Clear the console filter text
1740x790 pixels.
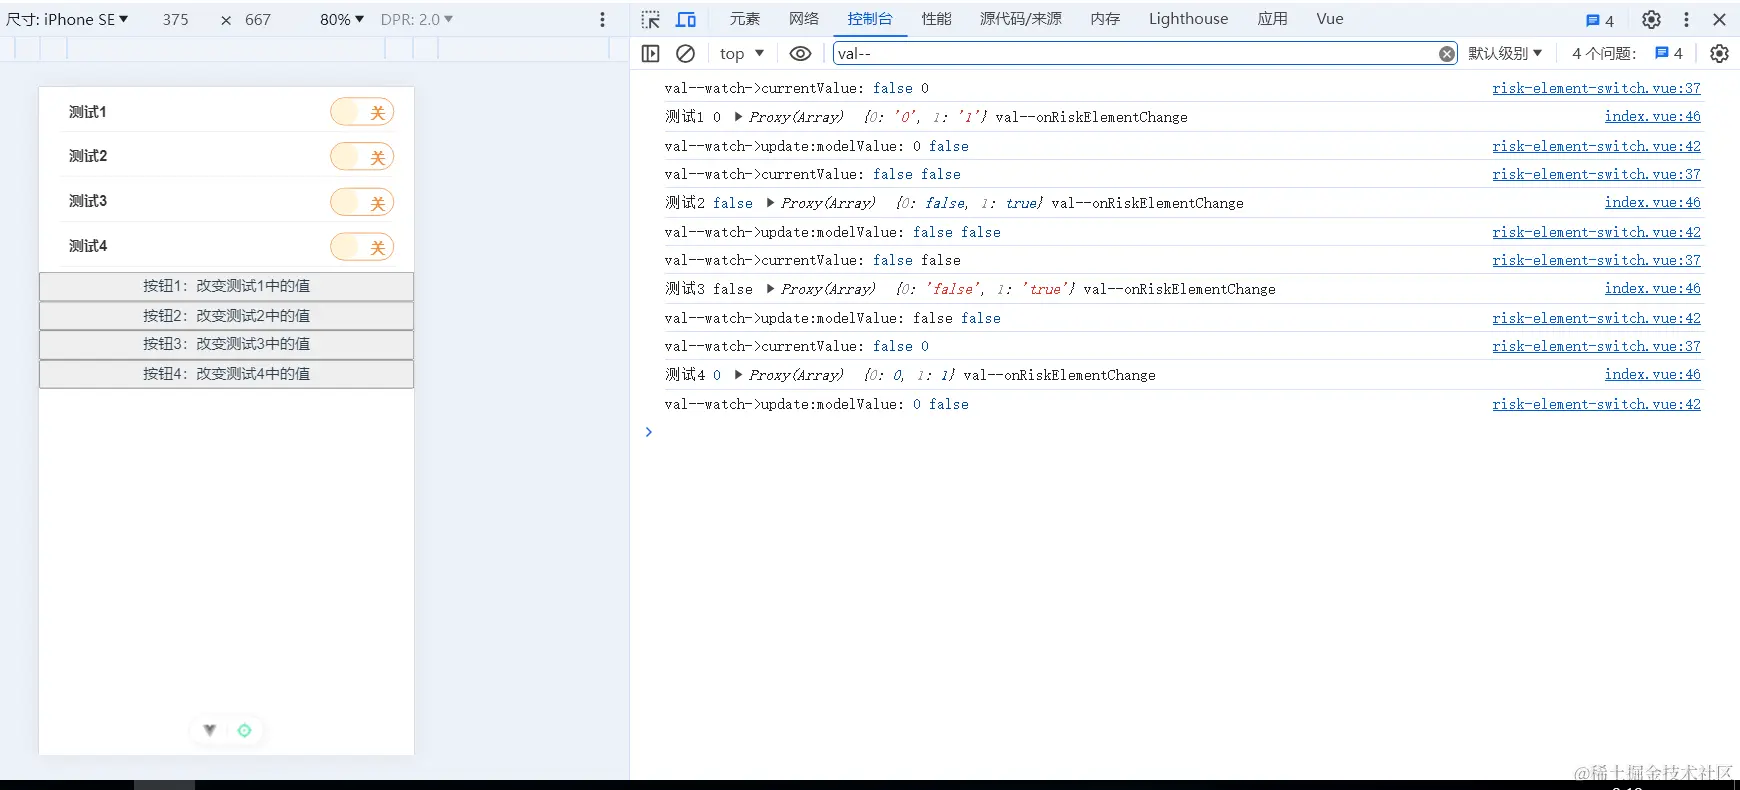1447,54
